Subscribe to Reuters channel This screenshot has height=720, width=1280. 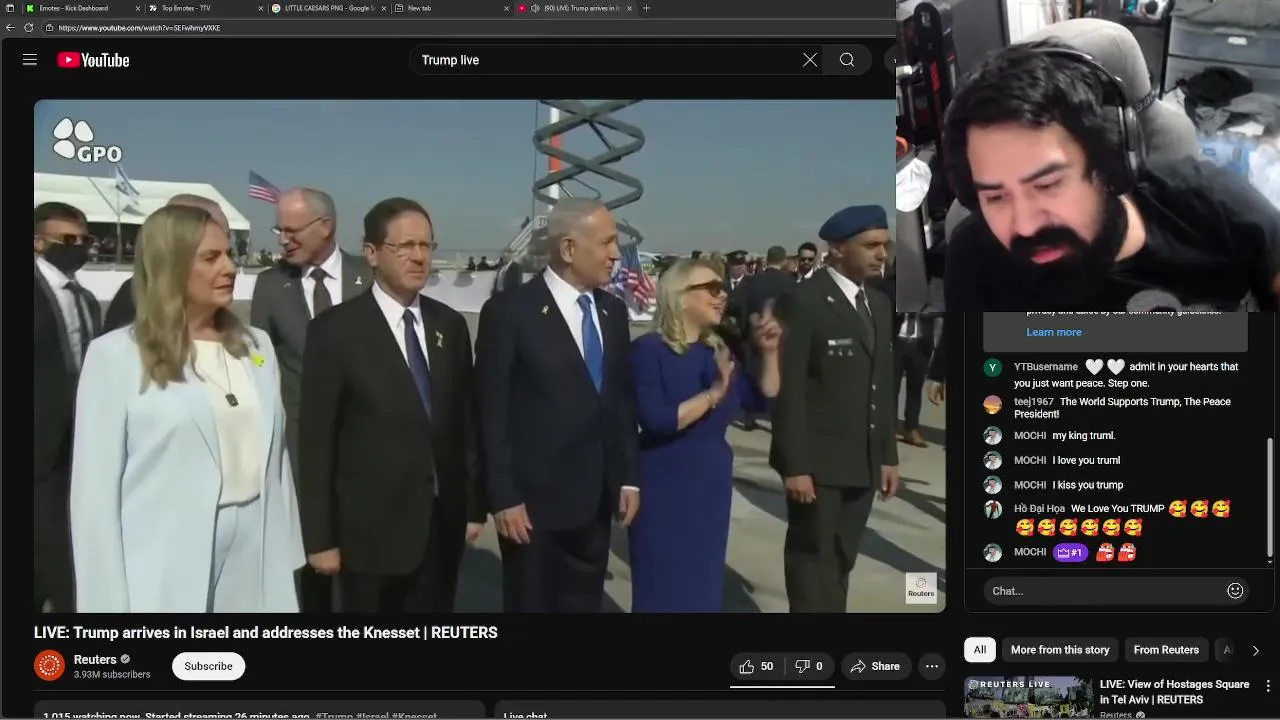coord(208,666)
